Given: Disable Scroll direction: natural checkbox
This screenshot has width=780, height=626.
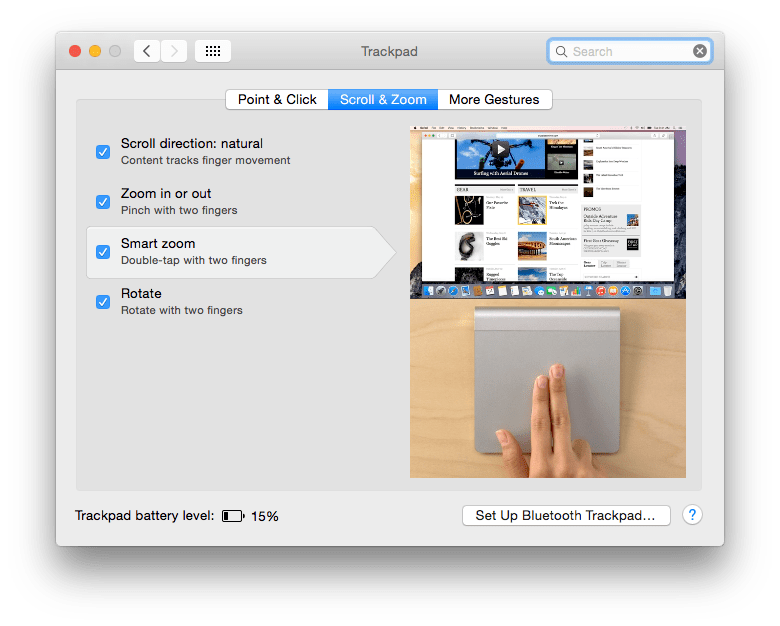Looking at the screenshot, I should [x=103, y=152].
